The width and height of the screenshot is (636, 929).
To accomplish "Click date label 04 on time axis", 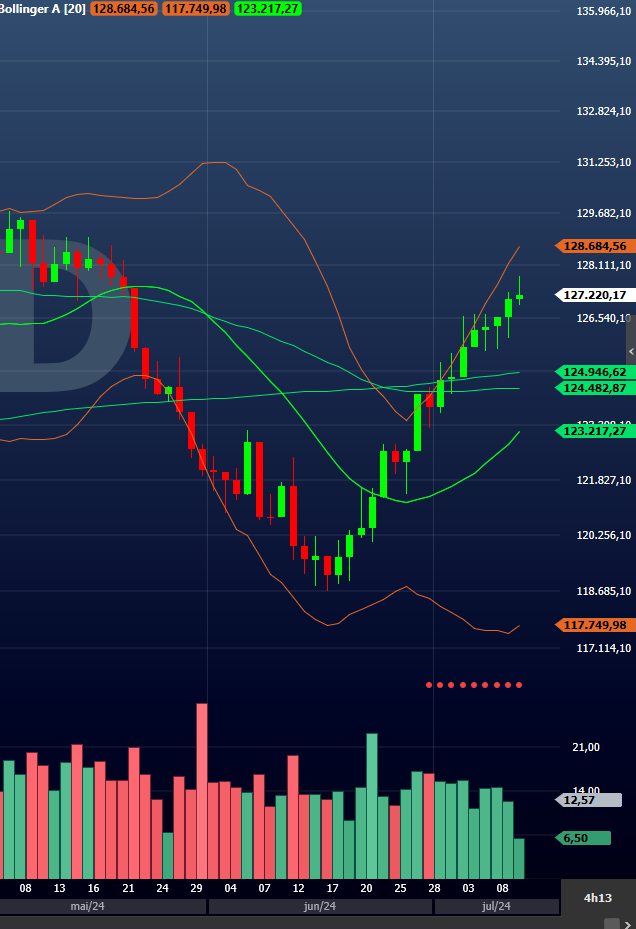I will click(x=231, y=888).
